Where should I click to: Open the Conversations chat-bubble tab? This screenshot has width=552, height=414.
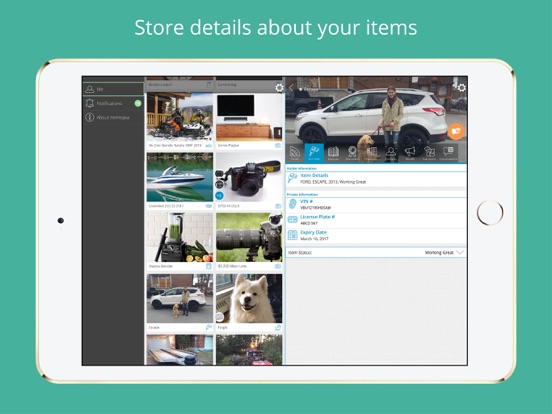coord(448,153)
